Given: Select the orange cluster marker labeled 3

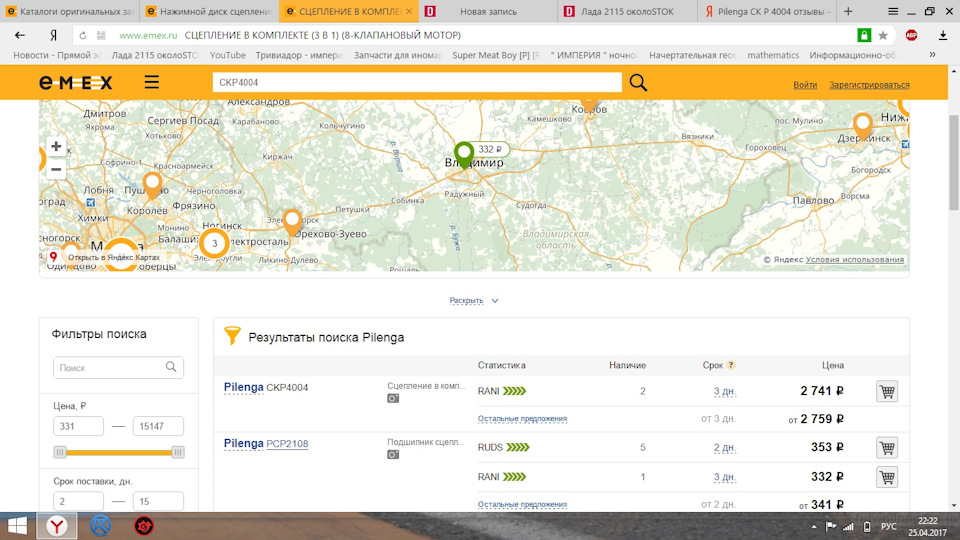Looking at the screenshot, I should 214,243.
